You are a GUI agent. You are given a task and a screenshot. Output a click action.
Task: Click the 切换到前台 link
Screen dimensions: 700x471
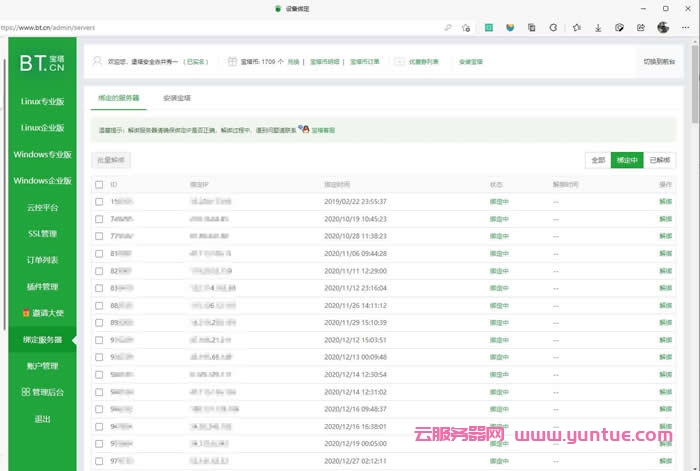point(658,62)
